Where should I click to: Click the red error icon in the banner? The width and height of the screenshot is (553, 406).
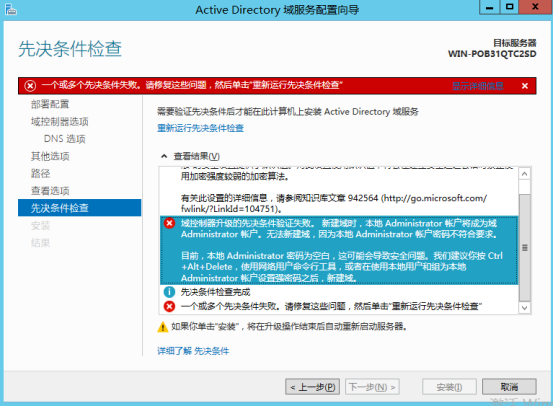[x=30, y=86]
